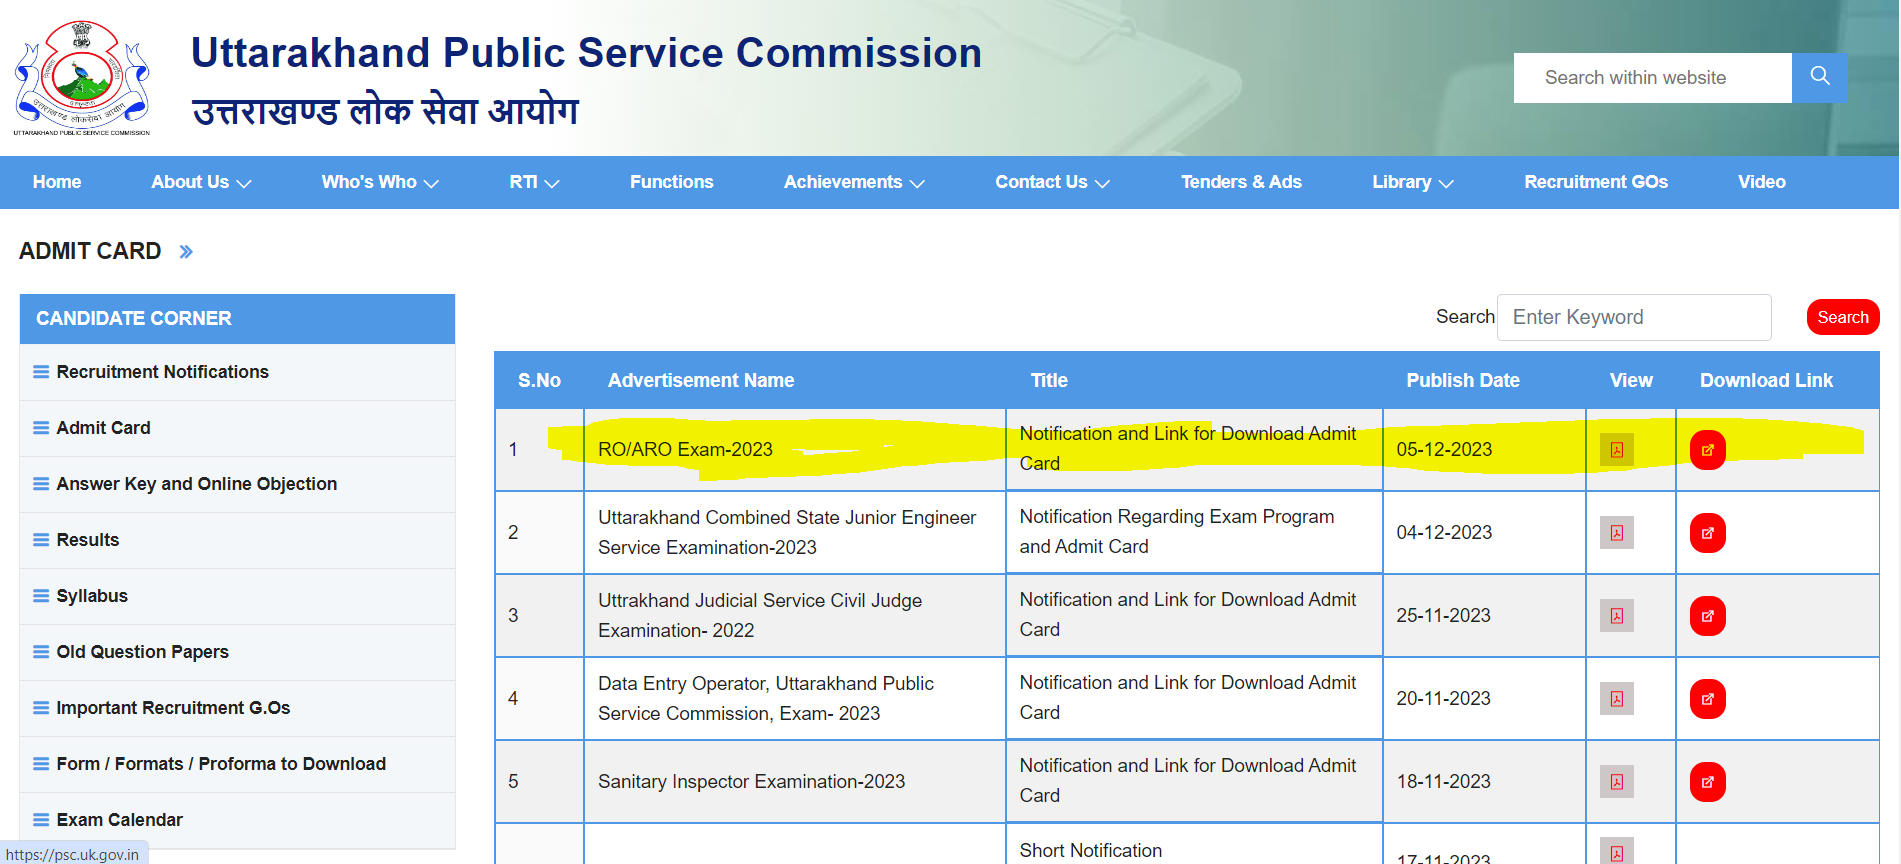The image size is (1901, 864).
Task: View PDF for RO/ARO Exam-2023
Action: (1617, 450)
